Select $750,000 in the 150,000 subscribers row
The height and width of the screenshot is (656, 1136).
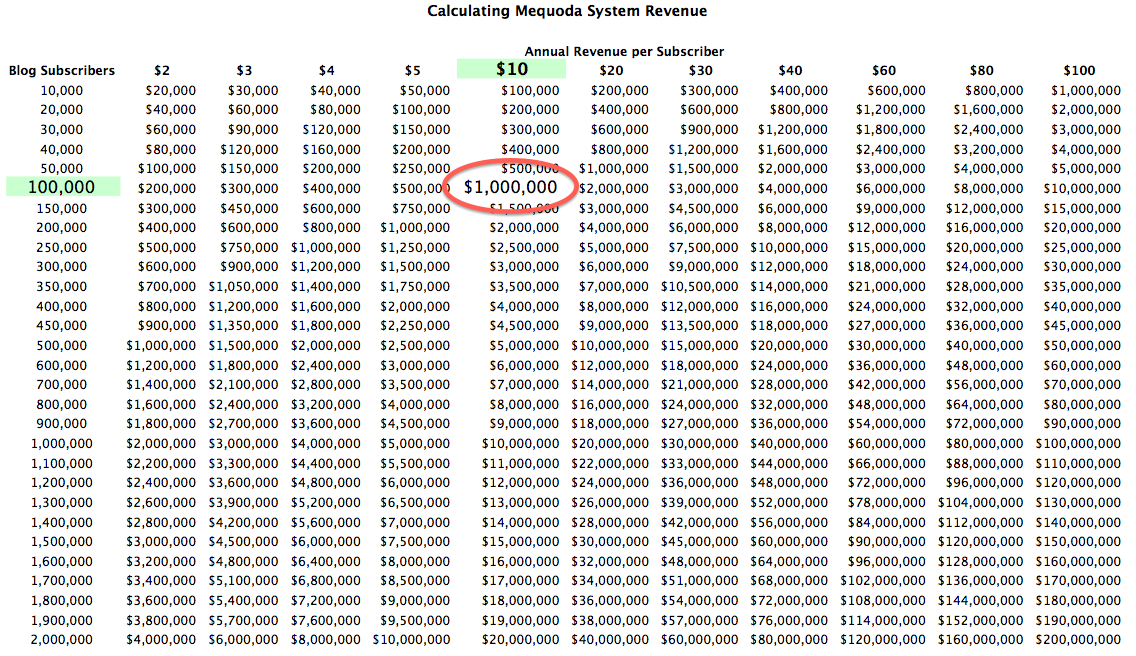(421, 209)
